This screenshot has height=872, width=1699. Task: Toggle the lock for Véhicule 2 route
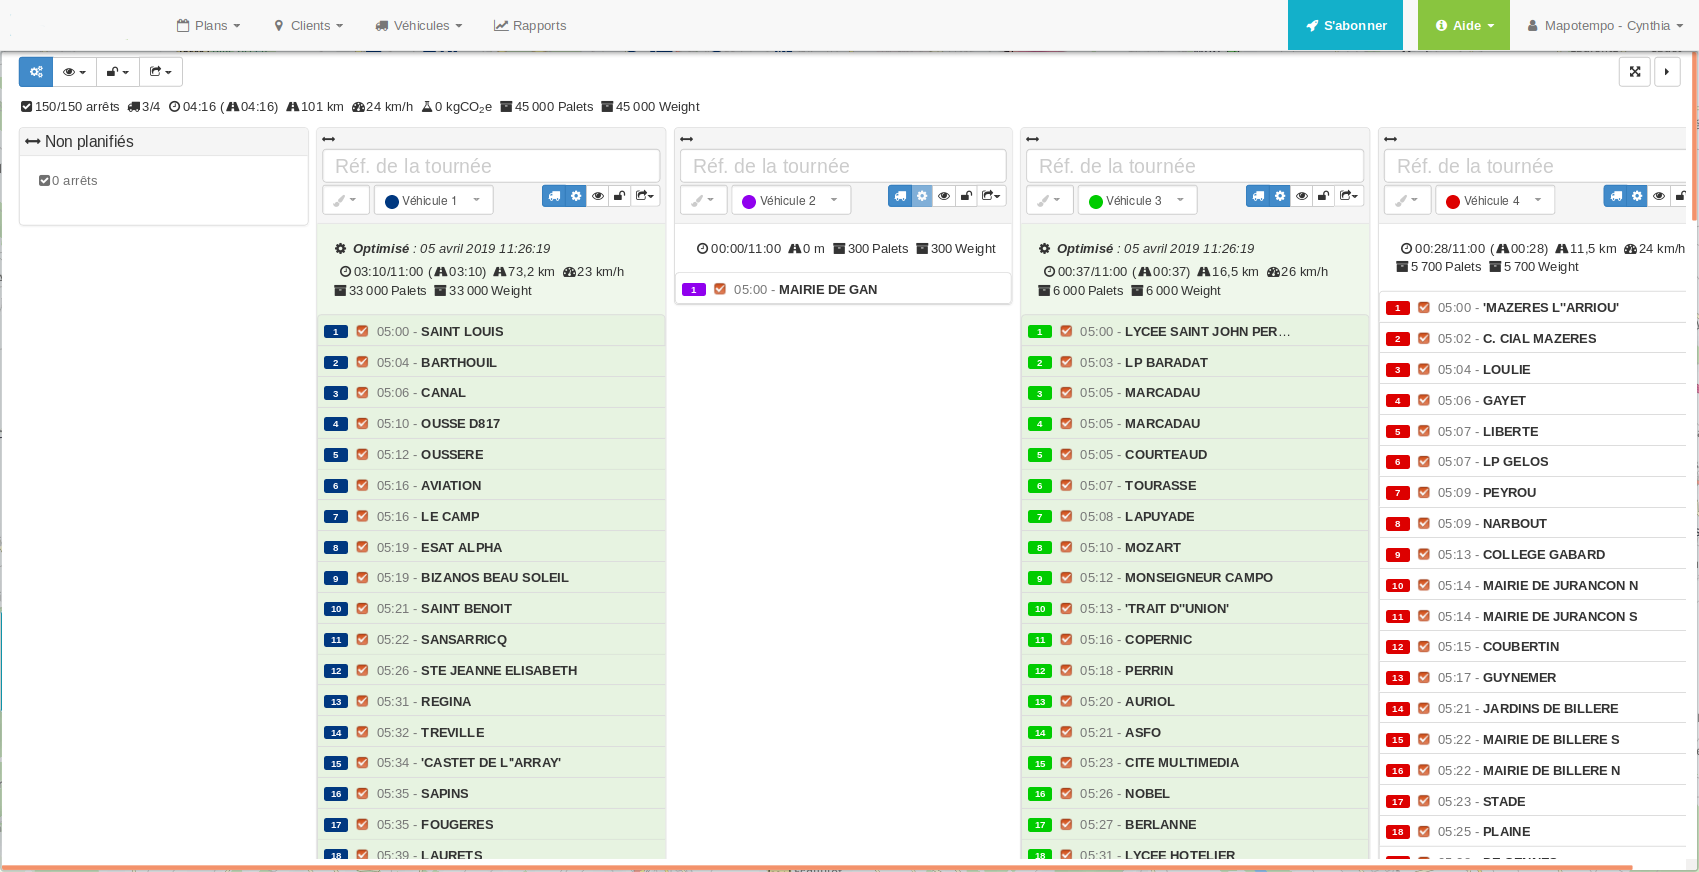click(966, 196)
